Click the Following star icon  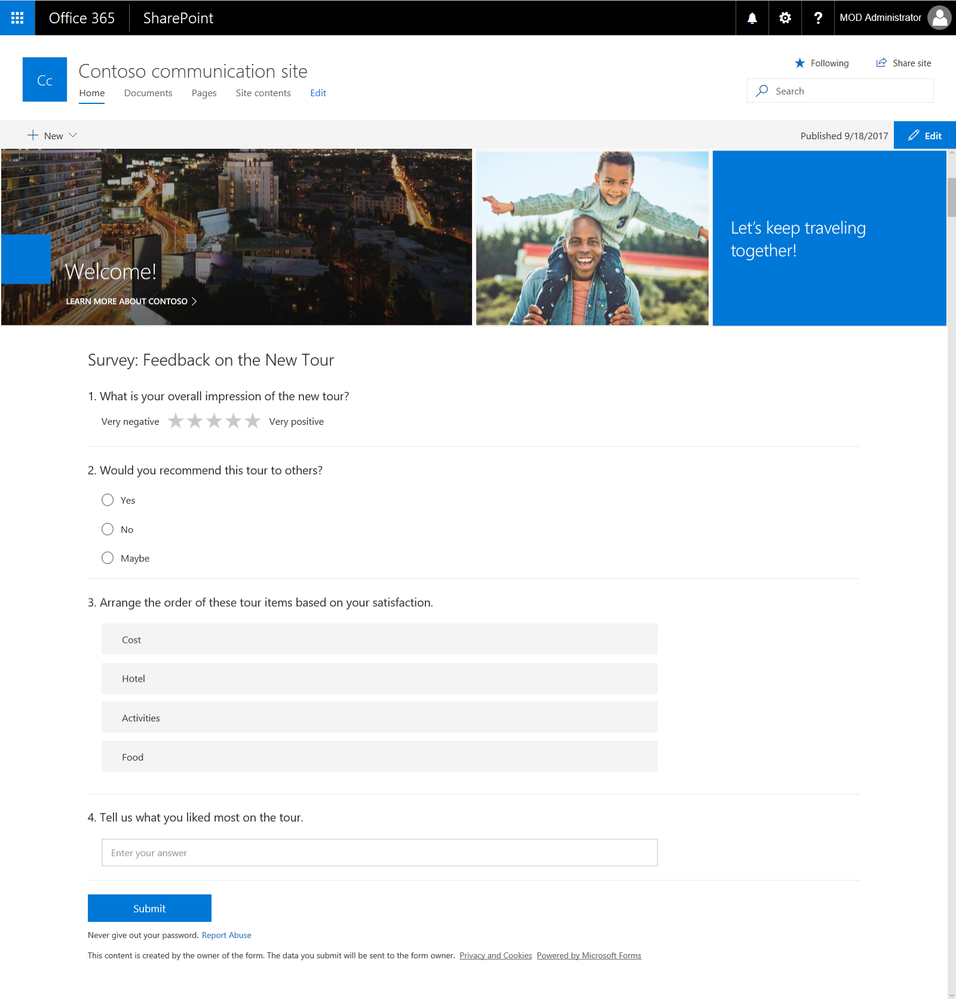(800, 63)
